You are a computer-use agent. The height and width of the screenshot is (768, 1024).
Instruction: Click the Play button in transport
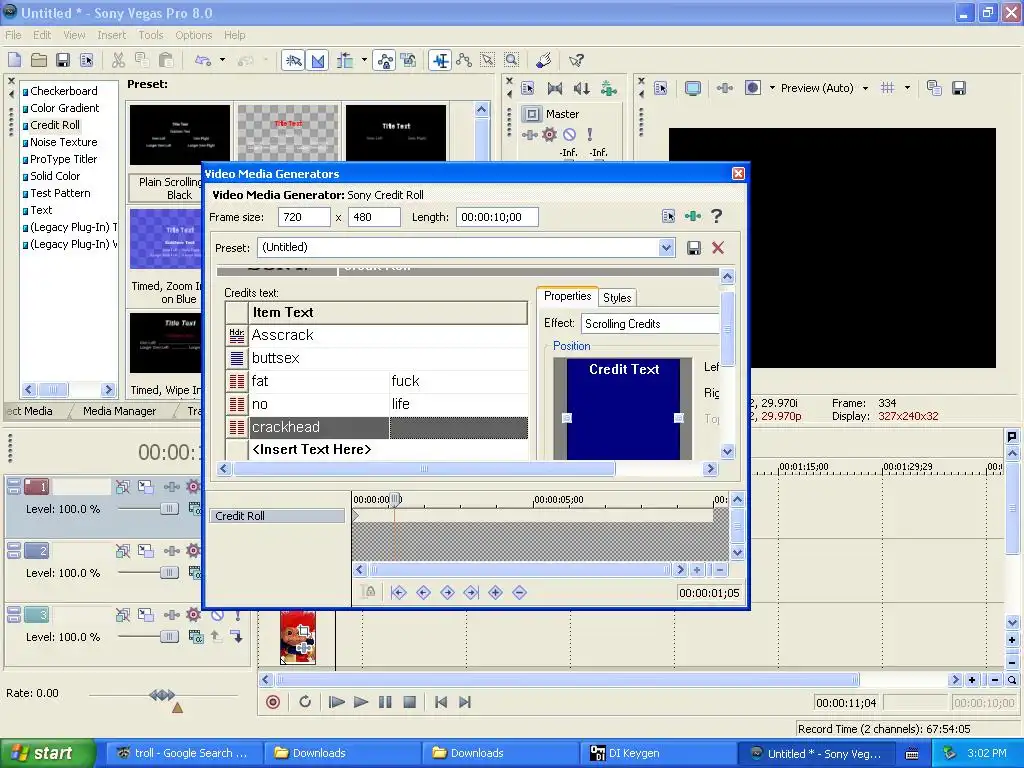click(x=360, y=702)
